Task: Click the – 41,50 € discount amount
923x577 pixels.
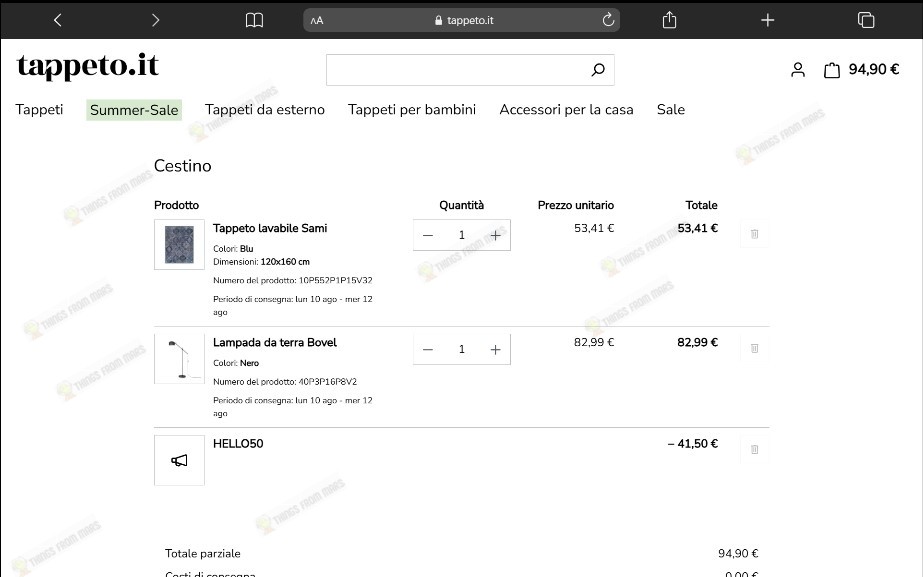Action: coord(692,444)
